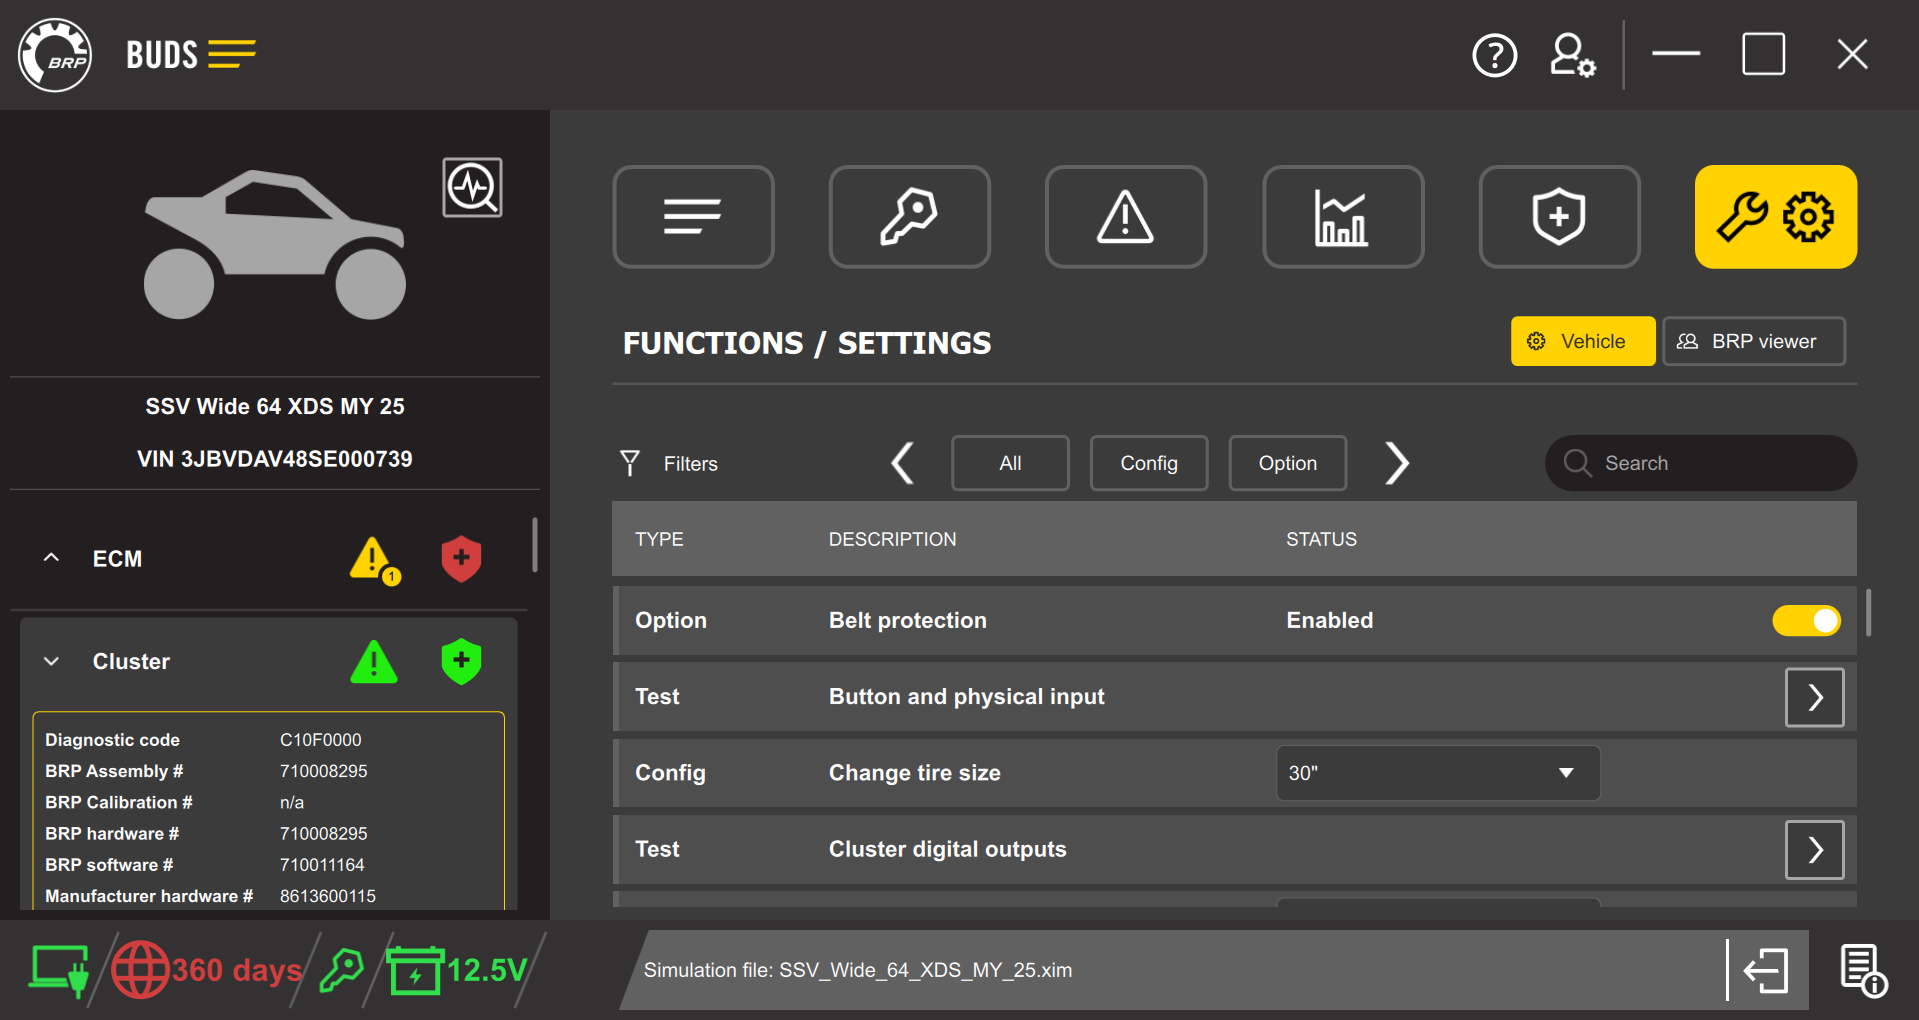
Task: Open the faults warning triangle page
Action: [1125, 217]
